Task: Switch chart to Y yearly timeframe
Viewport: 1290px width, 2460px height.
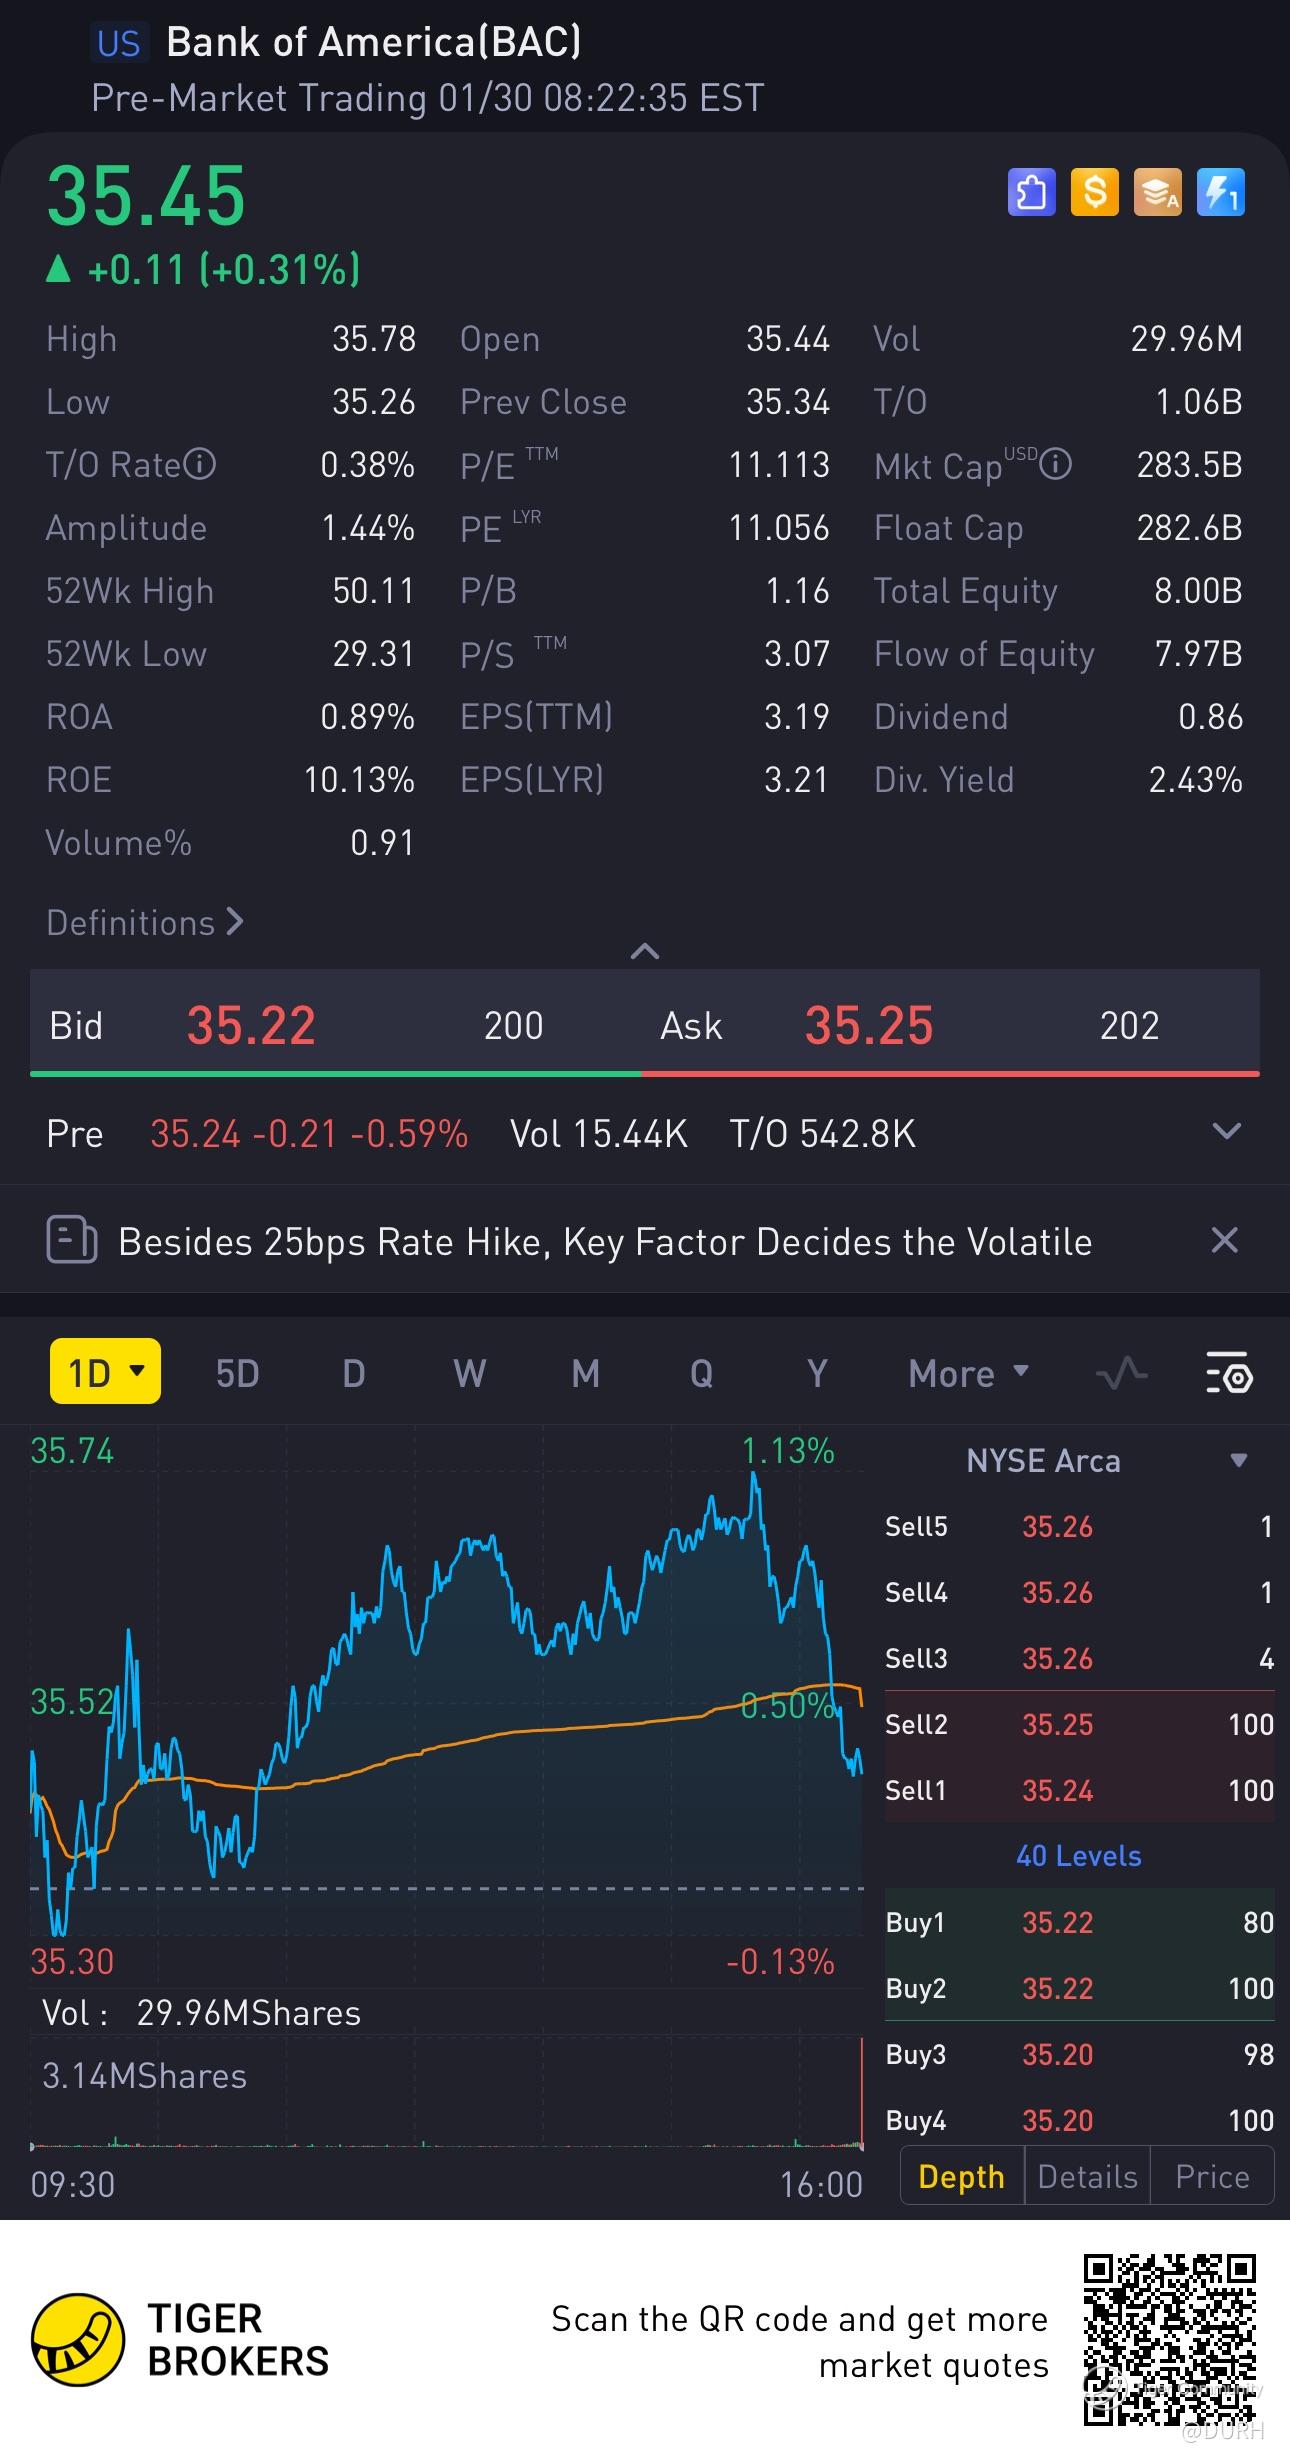Action: [x=817, y=1373]
